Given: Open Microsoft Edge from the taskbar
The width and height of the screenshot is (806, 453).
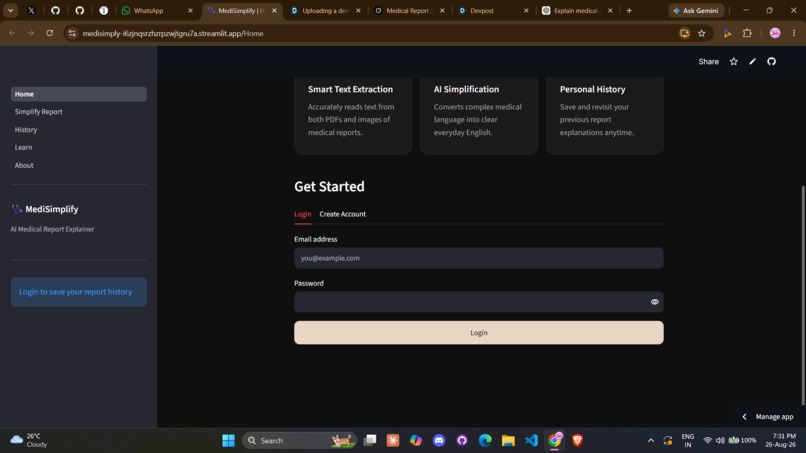Looking at the screenshot, I should pyautogui.click(x=485, y=440).
